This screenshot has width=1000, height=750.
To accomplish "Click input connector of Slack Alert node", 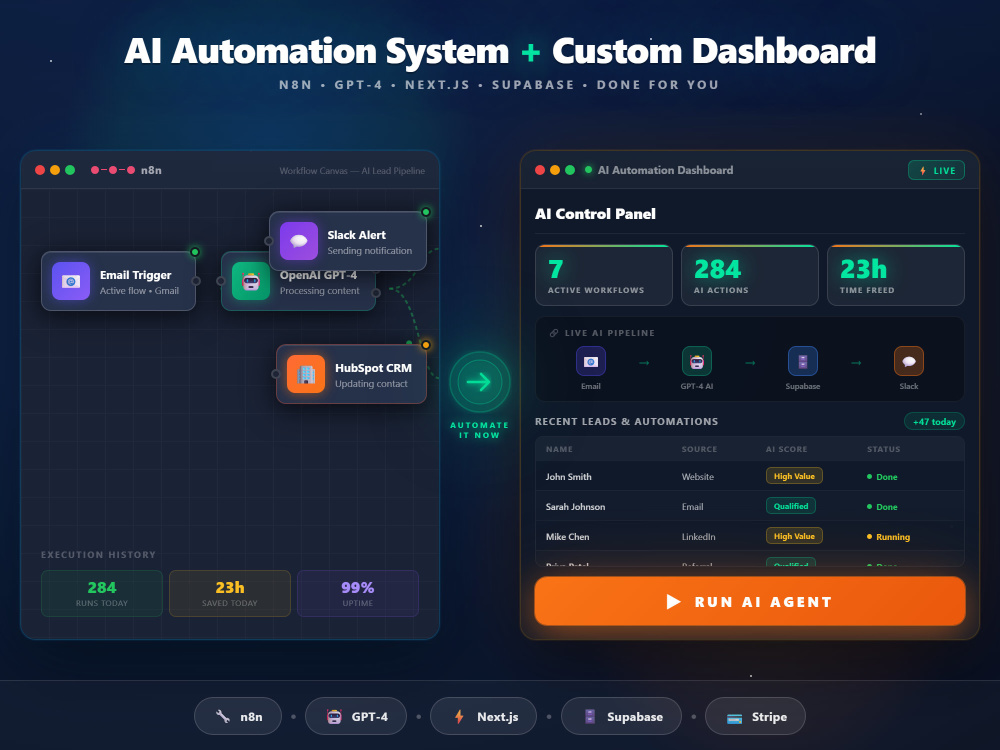I will pos(268,241).
